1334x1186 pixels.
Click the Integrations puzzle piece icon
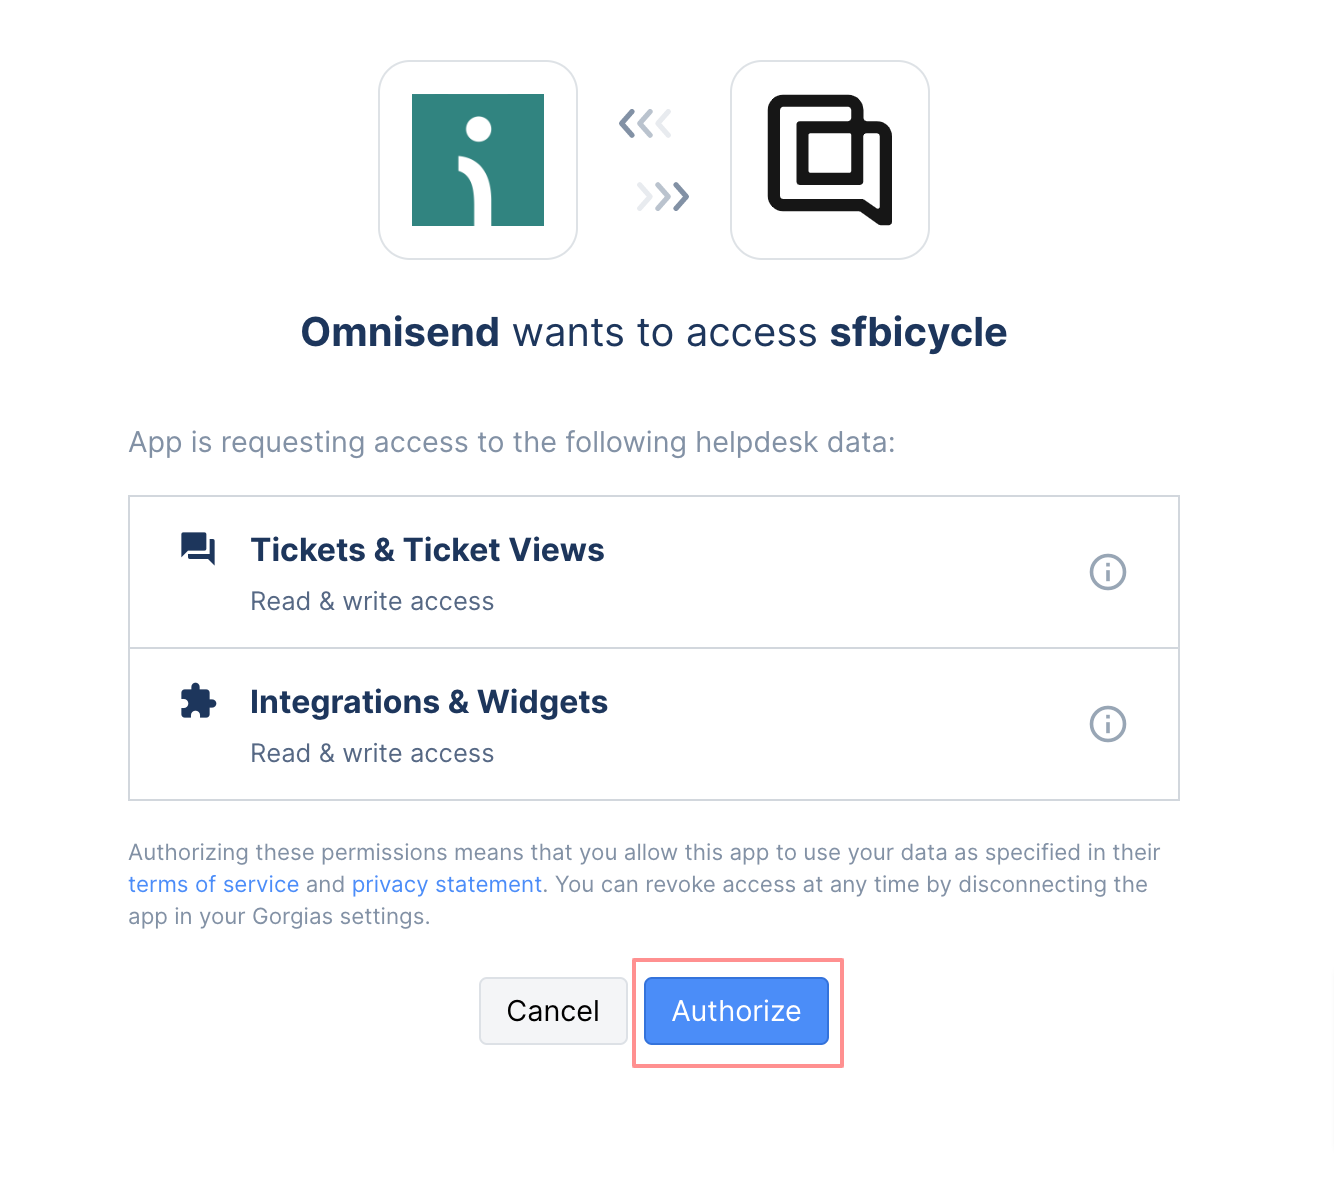(x=198, y=701)
